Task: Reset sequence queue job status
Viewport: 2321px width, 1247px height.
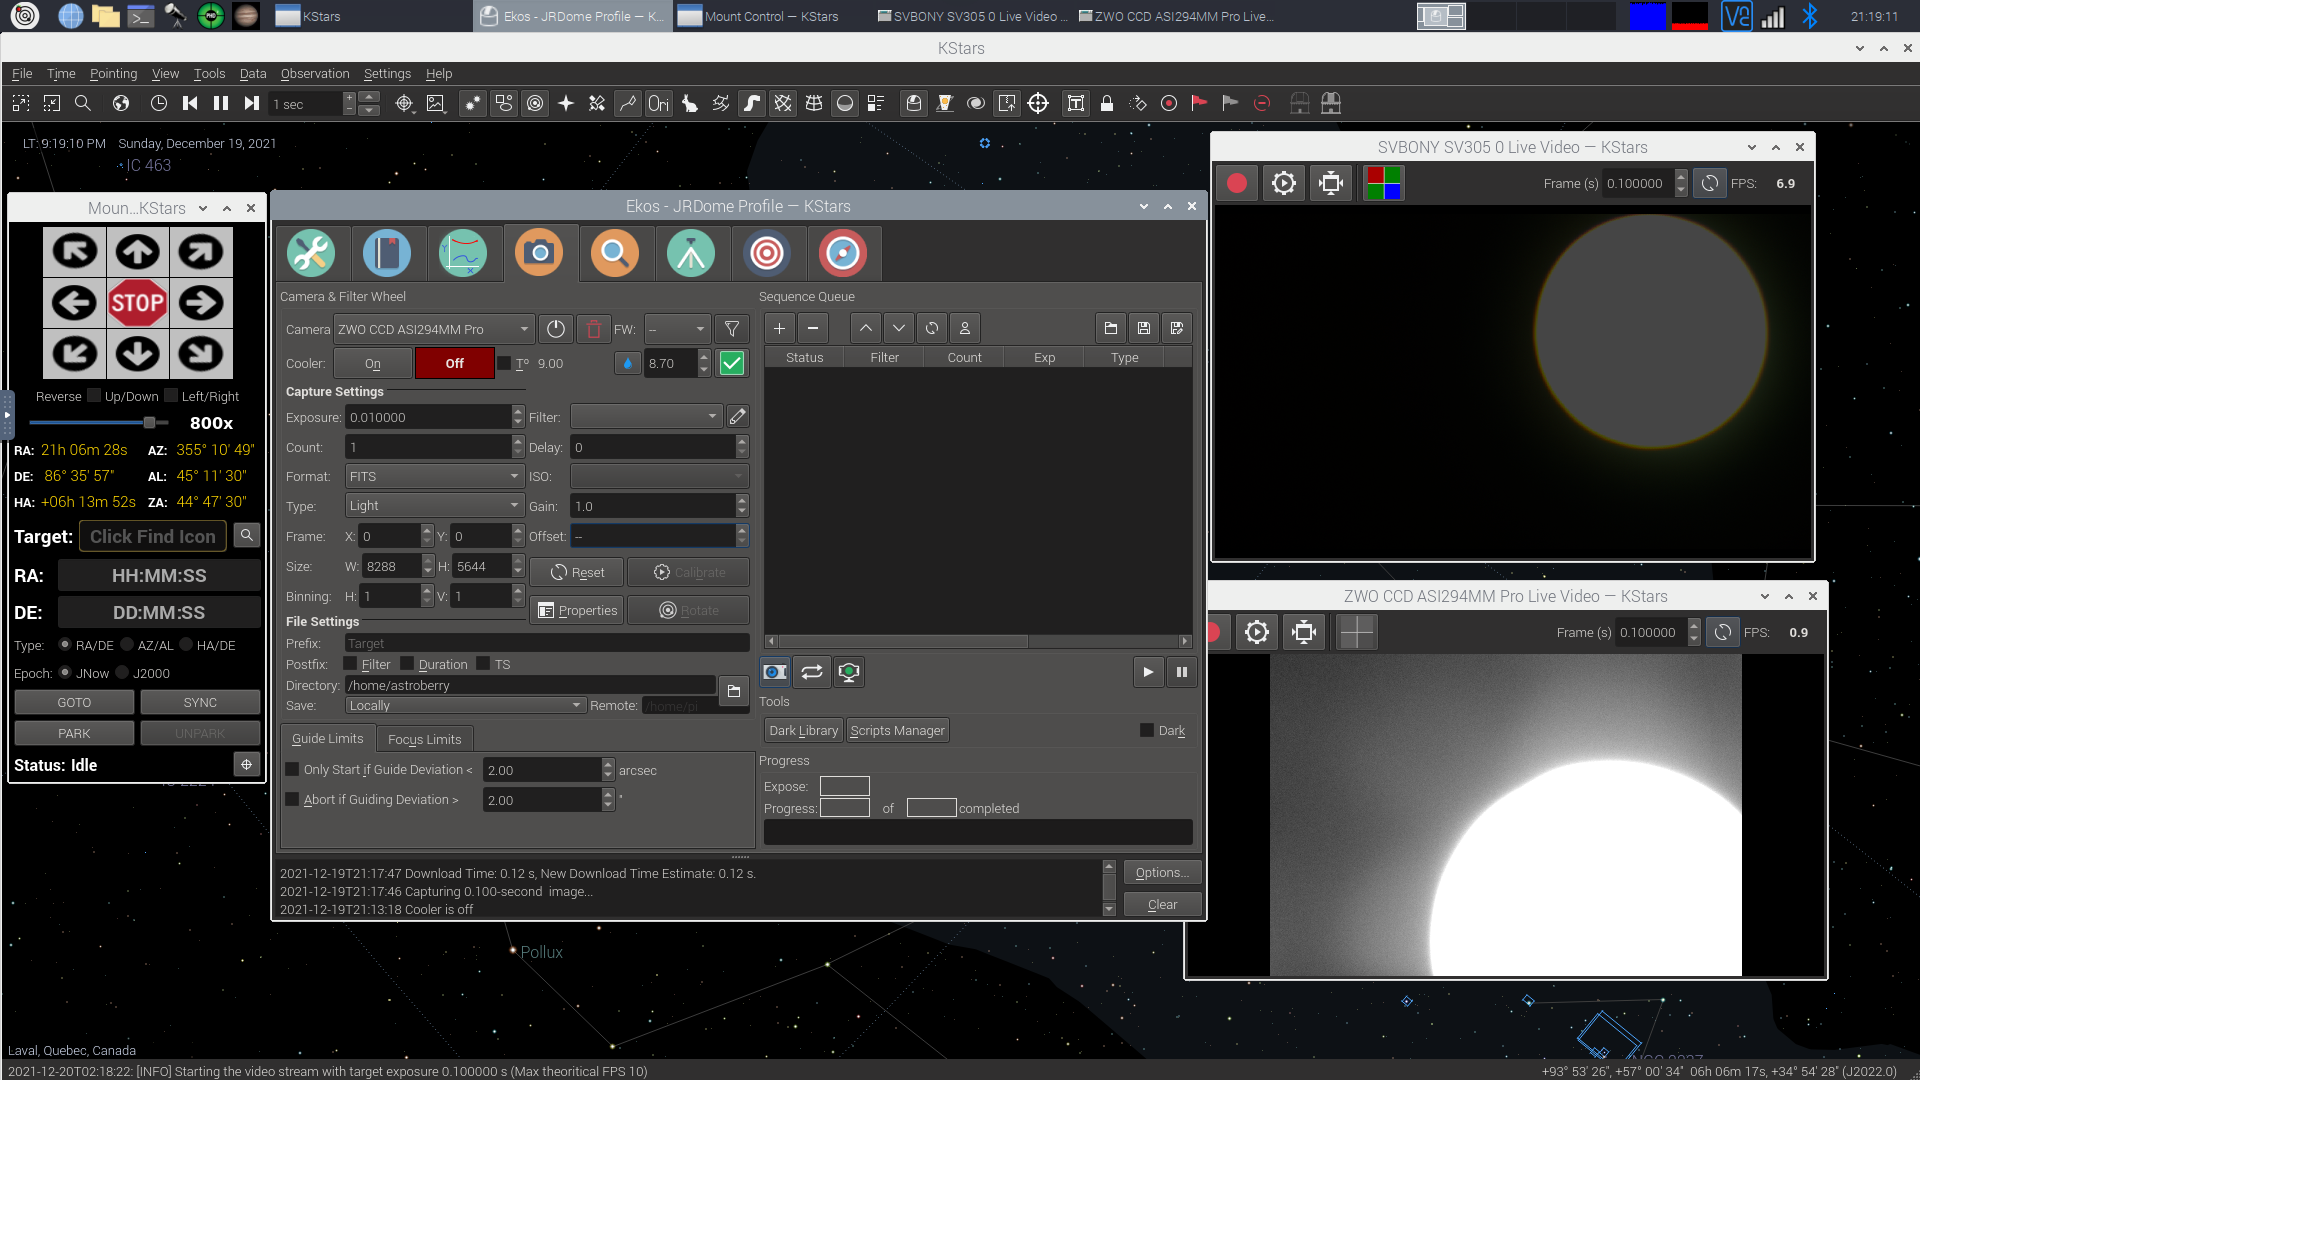Action: [x=932, y=328]
